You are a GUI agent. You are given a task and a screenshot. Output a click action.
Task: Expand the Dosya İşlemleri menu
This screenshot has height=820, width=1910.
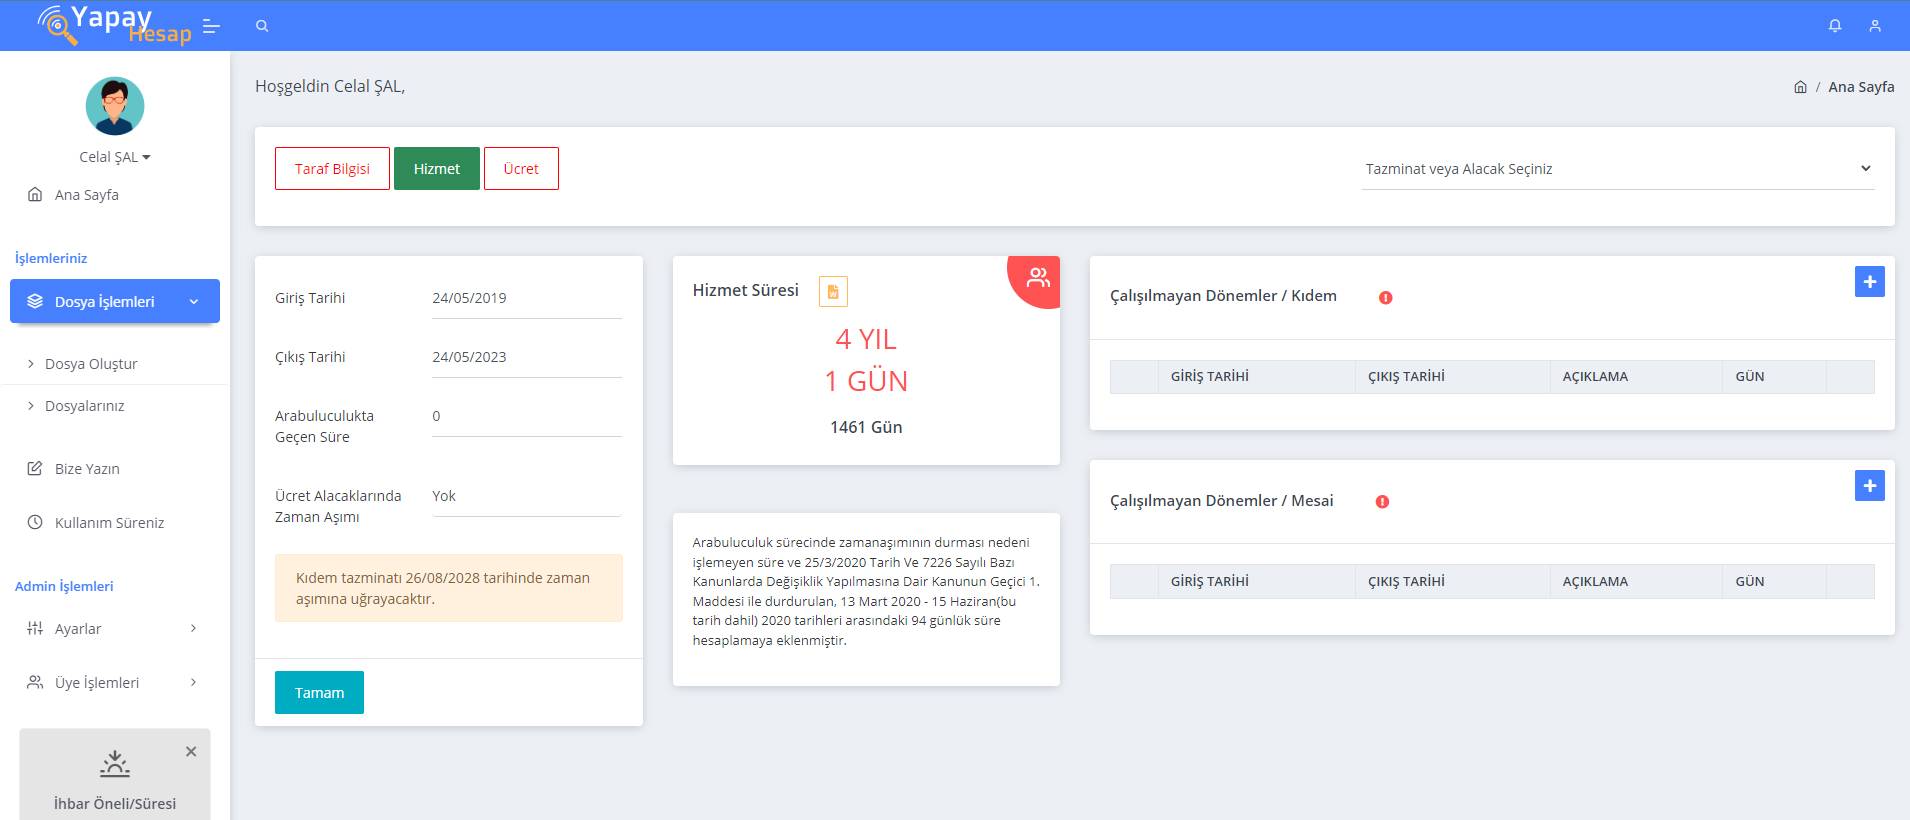(115, 301)
